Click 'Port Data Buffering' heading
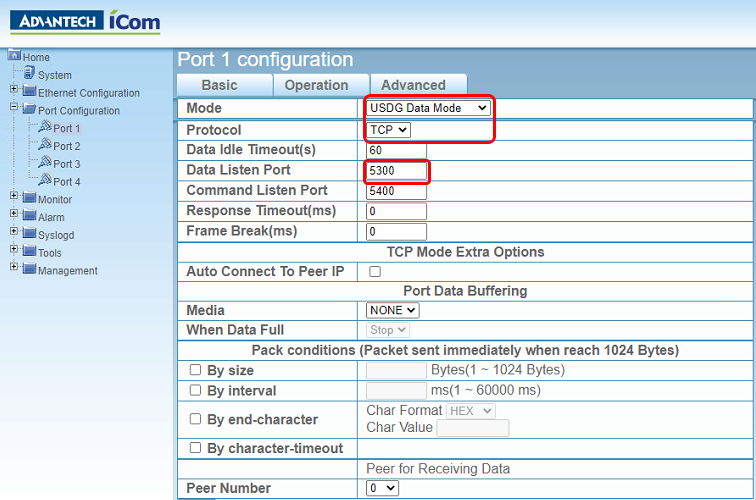Image resolution: width=756 pixels, height=500 pixels. (x=465, y=291)
